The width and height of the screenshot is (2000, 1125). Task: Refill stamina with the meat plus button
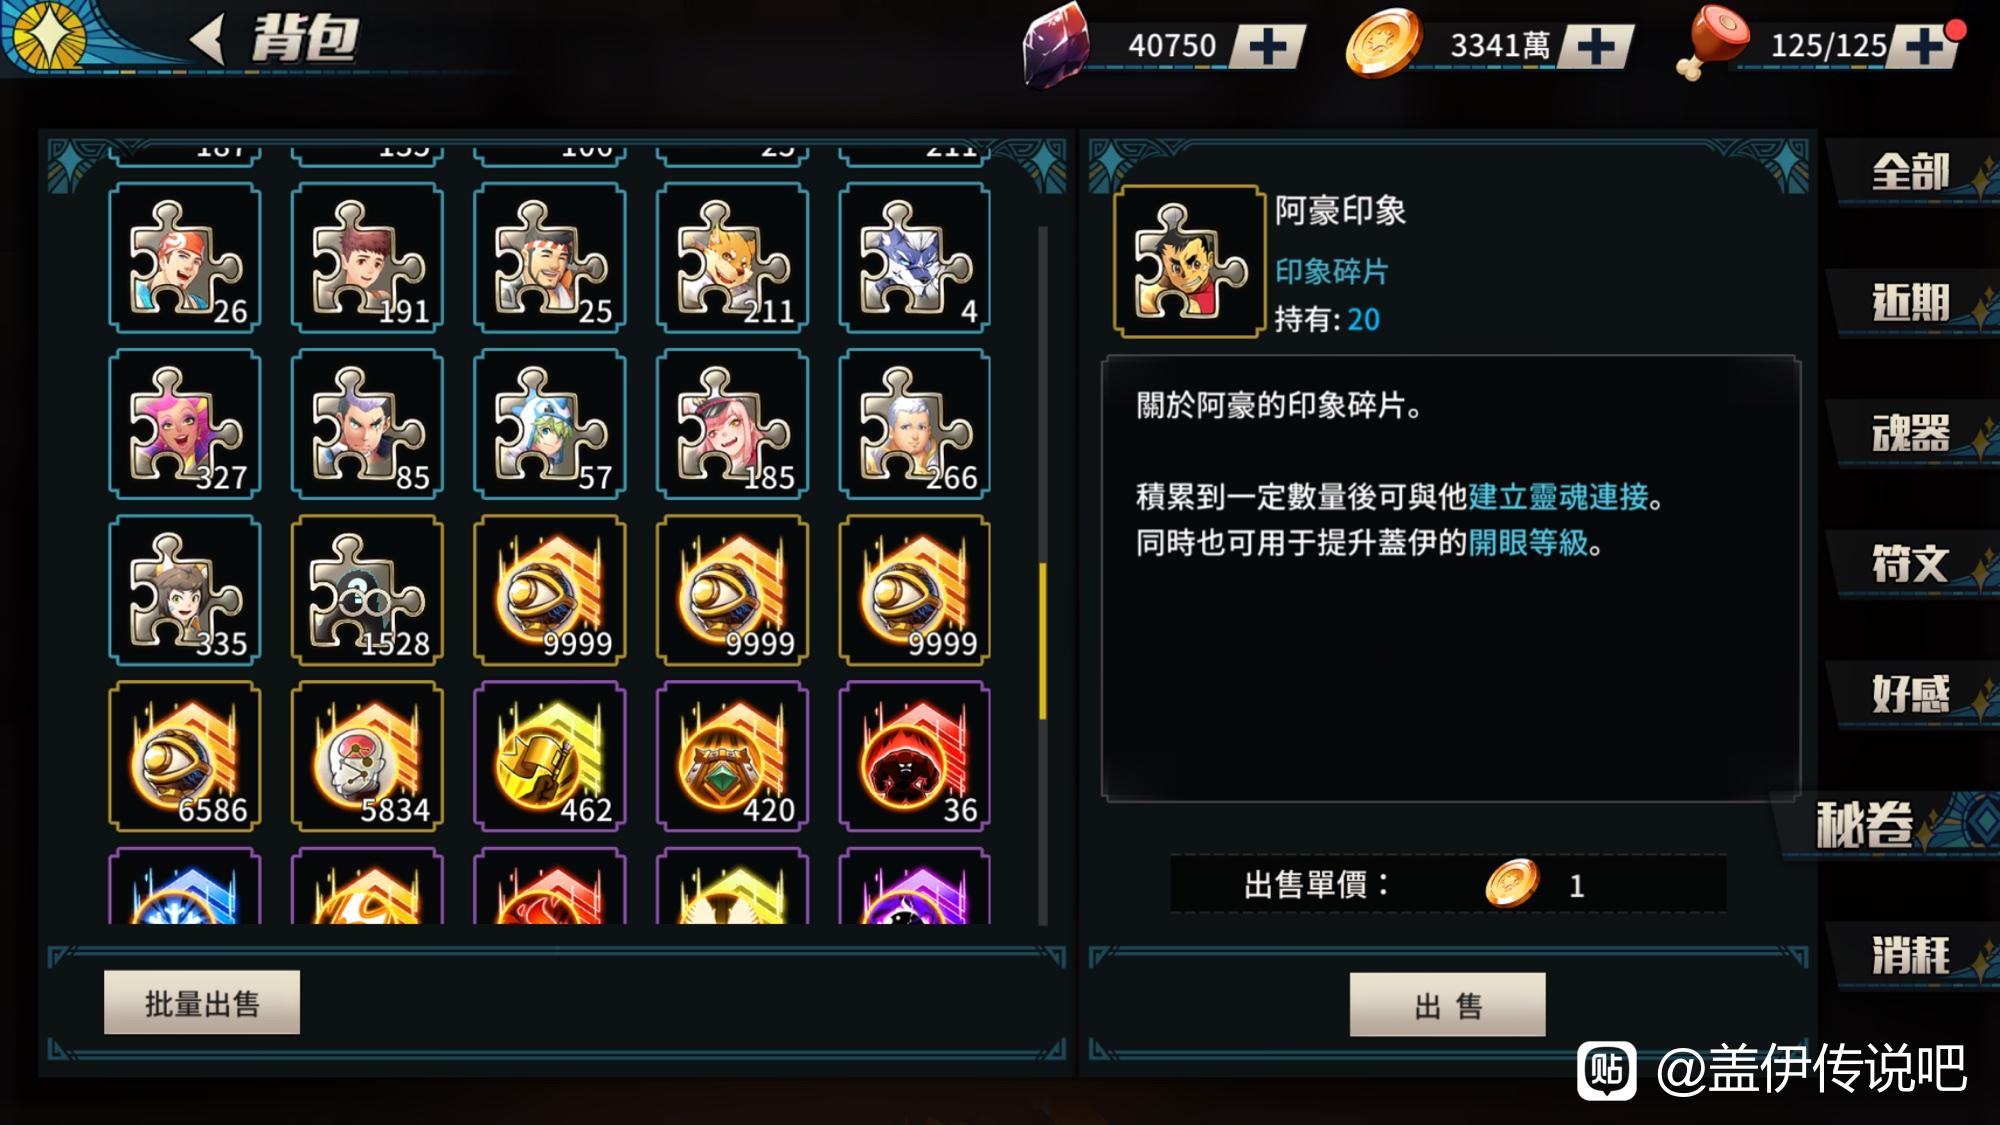pos(1922,46)
